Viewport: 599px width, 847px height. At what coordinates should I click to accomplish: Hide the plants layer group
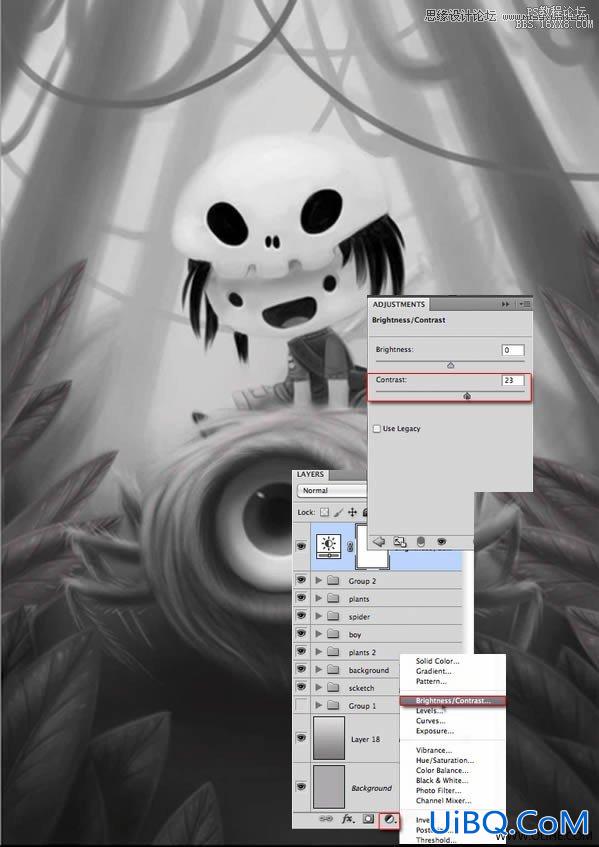[301, 599]
